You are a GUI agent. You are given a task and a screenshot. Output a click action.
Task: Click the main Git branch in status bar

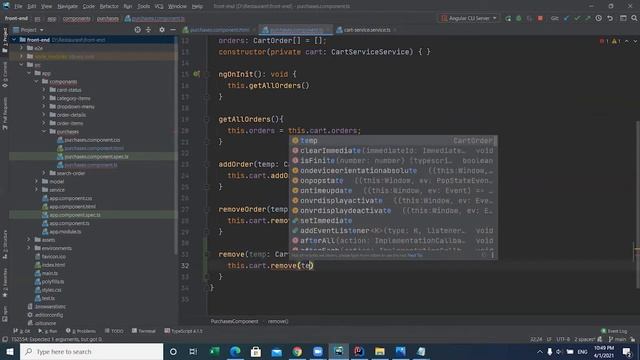[x=617, y=339]
